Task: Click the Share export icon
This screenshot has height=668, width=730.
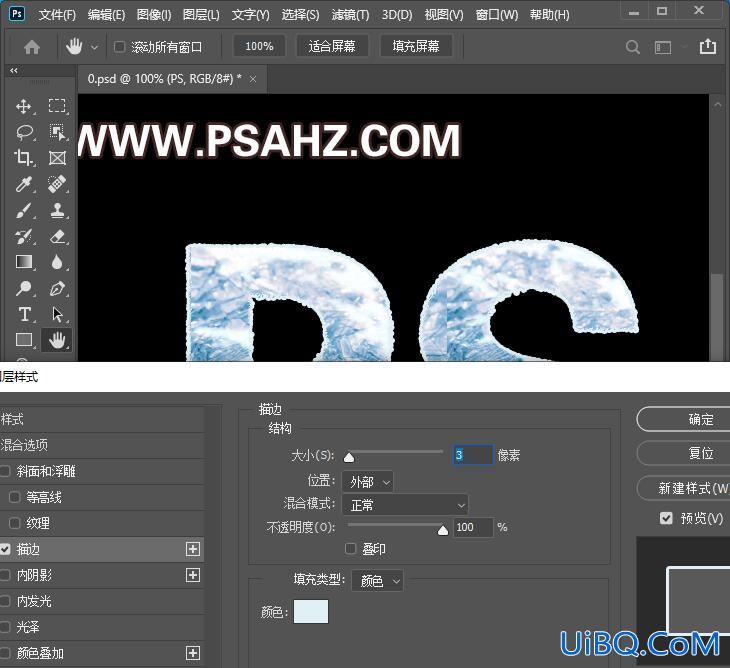Action: tap(708, 47)
